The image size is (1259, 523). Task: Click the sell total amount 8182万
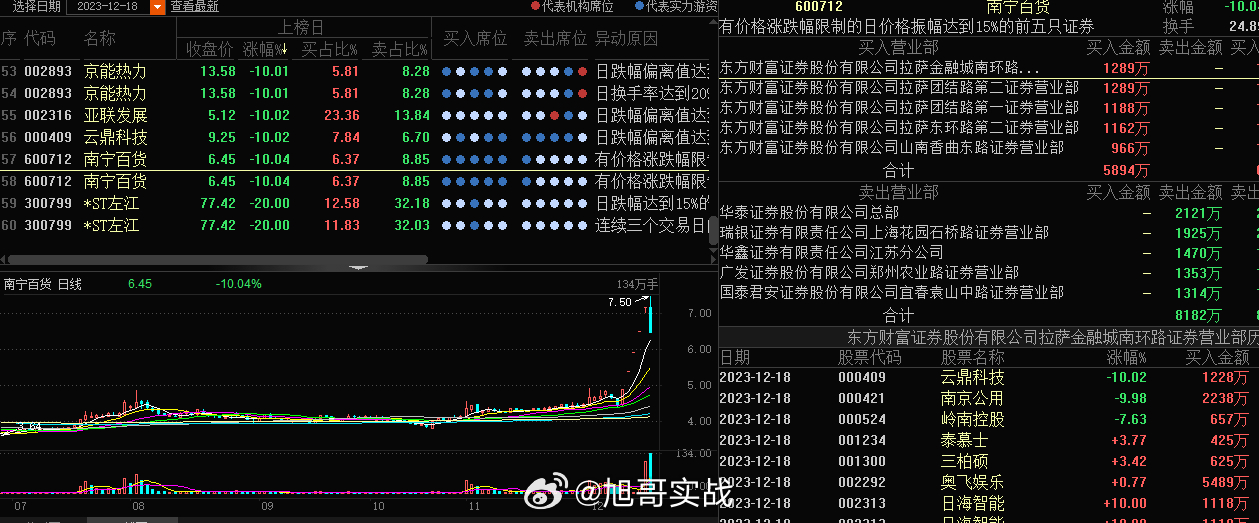(1198, 315)
